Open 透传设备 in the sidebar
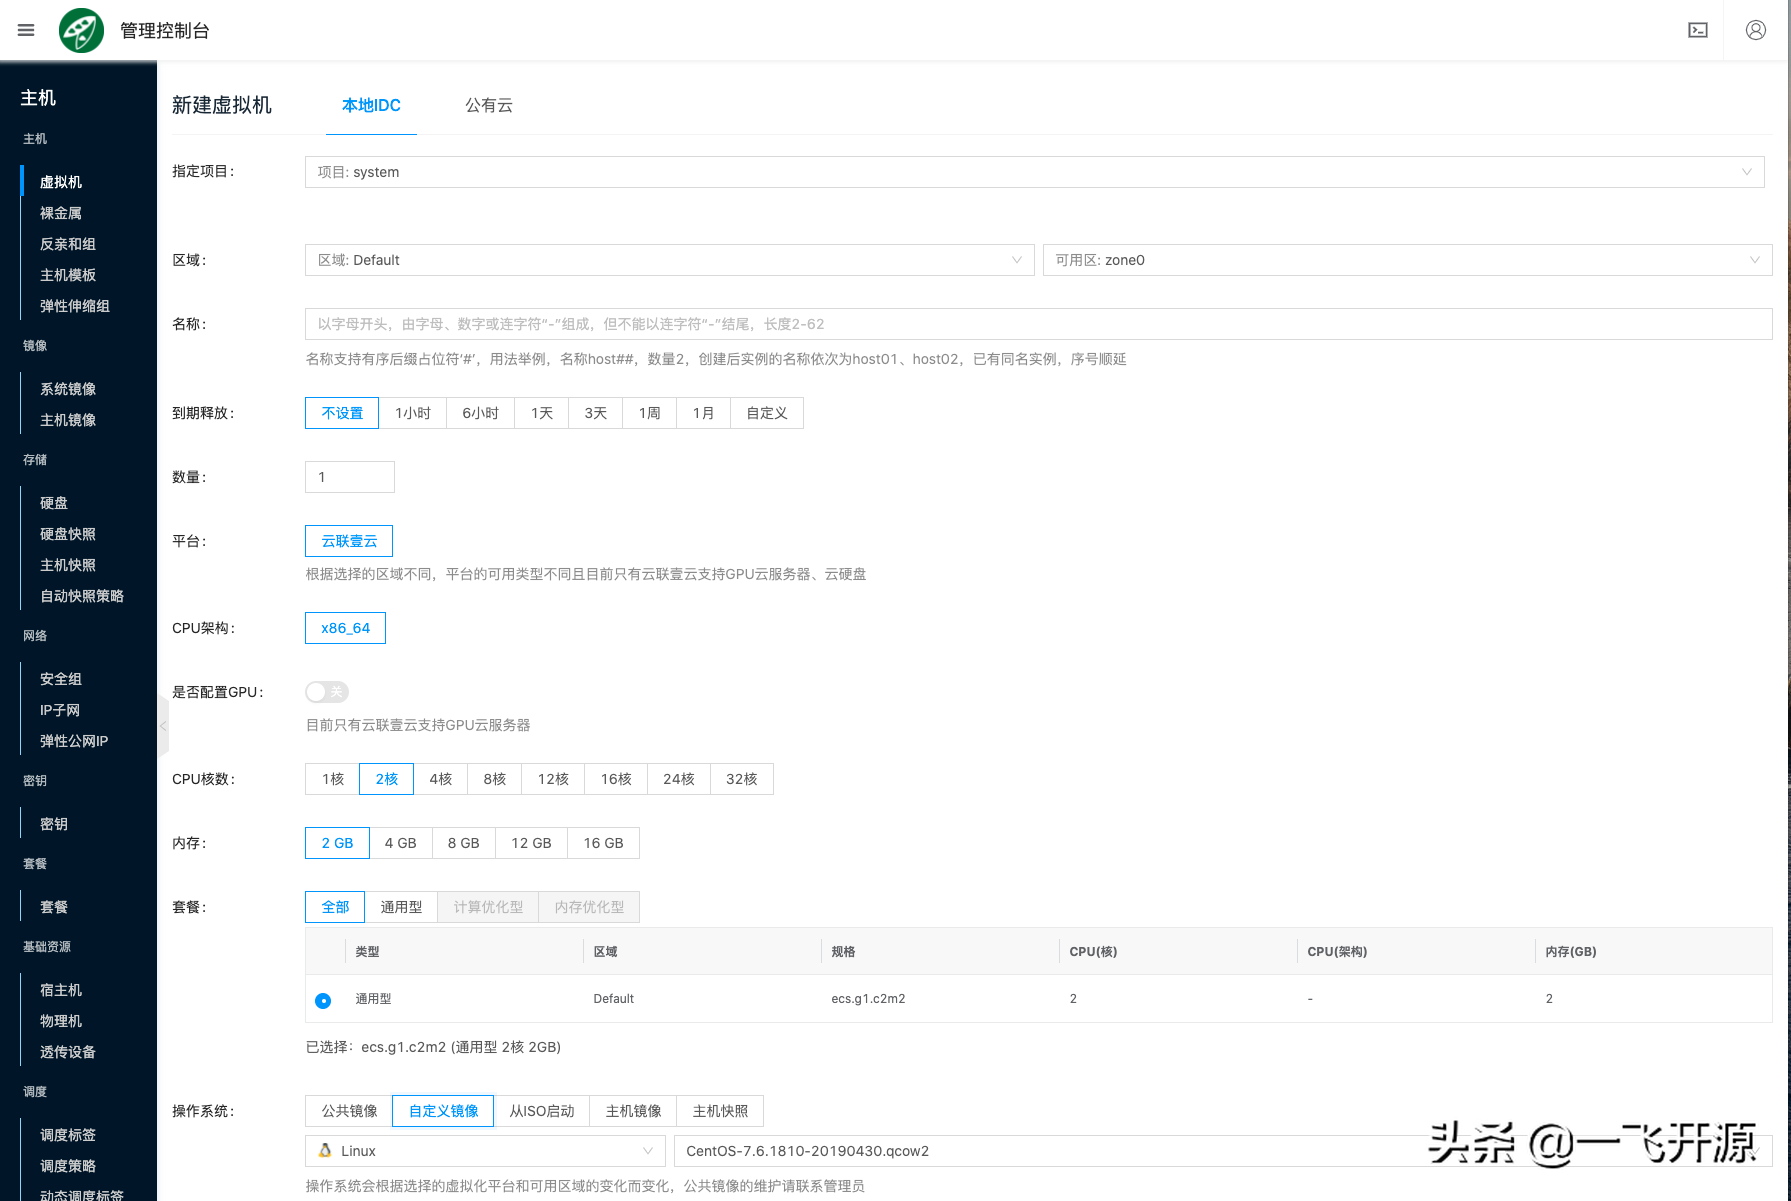 (x=68, y=1052)
